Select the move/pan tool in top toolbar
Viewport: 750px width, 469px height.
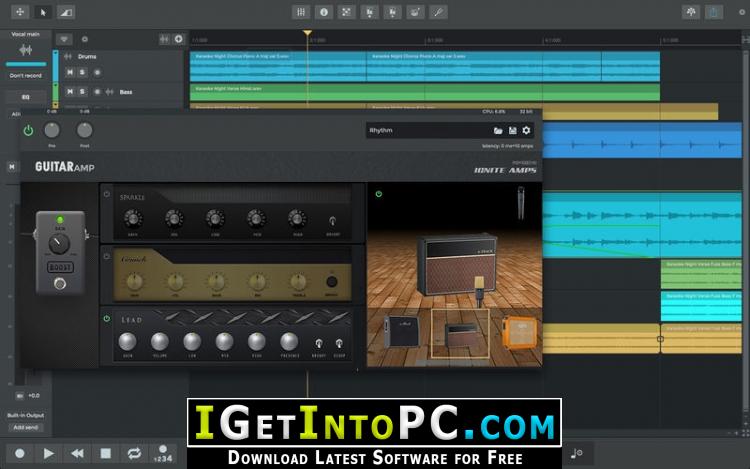click(20, 12)
